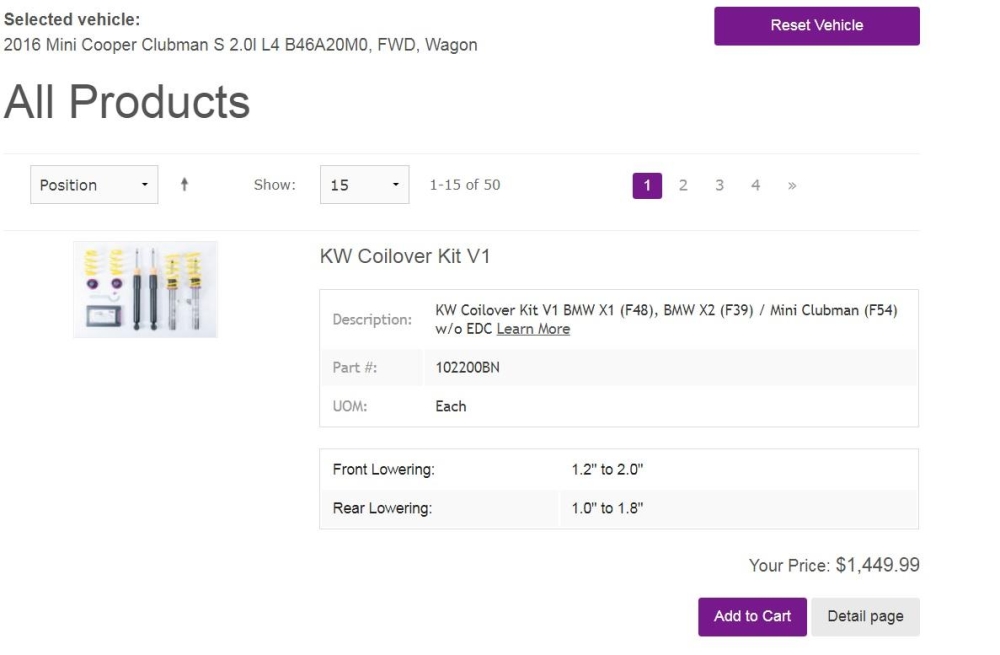Screen dimensions: 1000x655
Task: Select current page 1 in pagination
Action: pos(647,186)
